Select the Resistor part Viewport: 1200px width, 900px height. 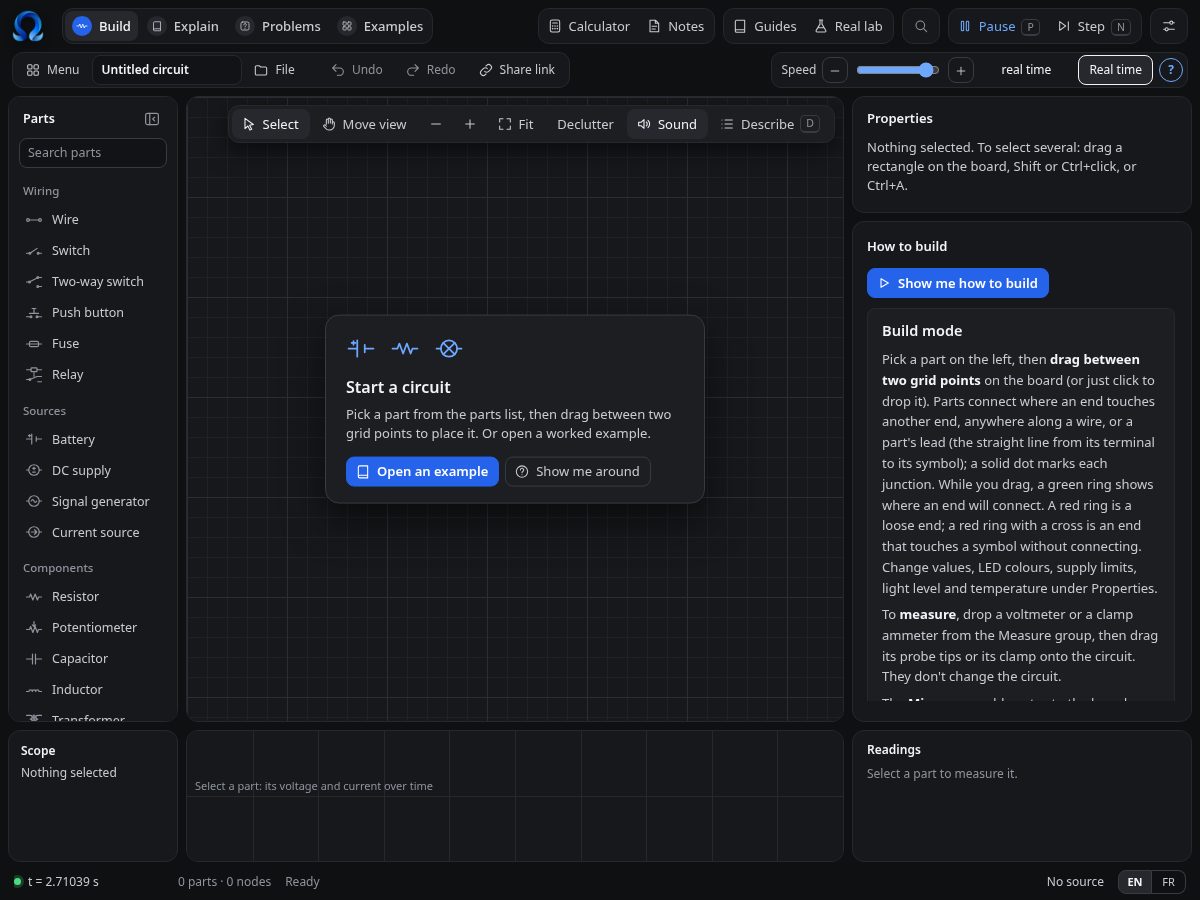93,596
